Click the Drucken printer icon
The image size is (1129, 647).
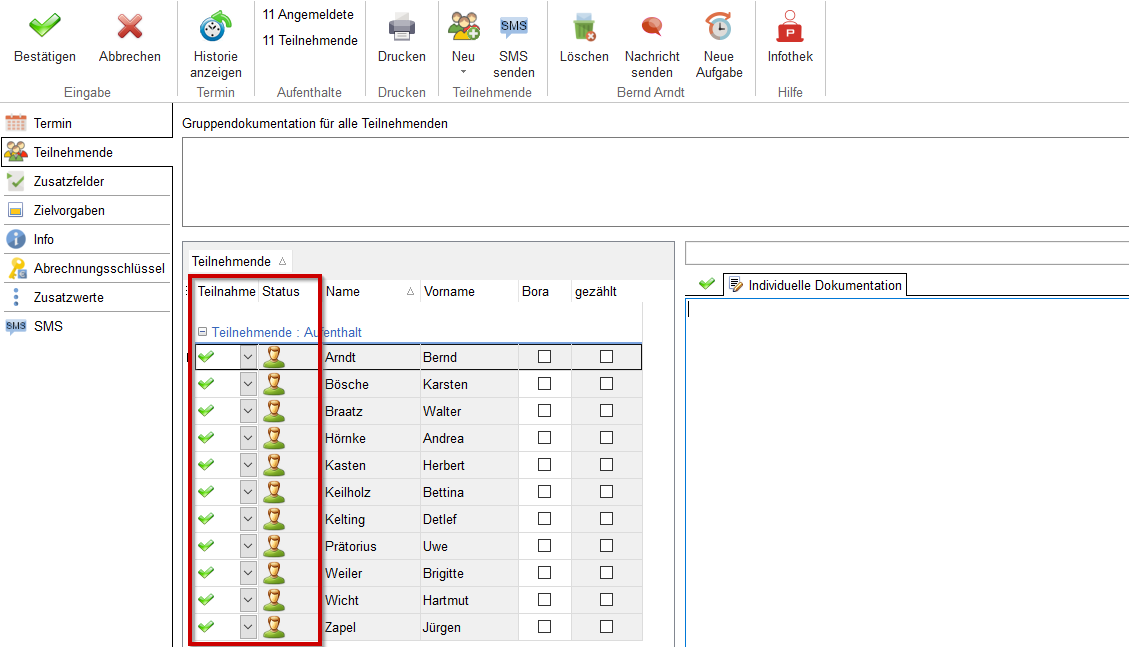(401, 26)
